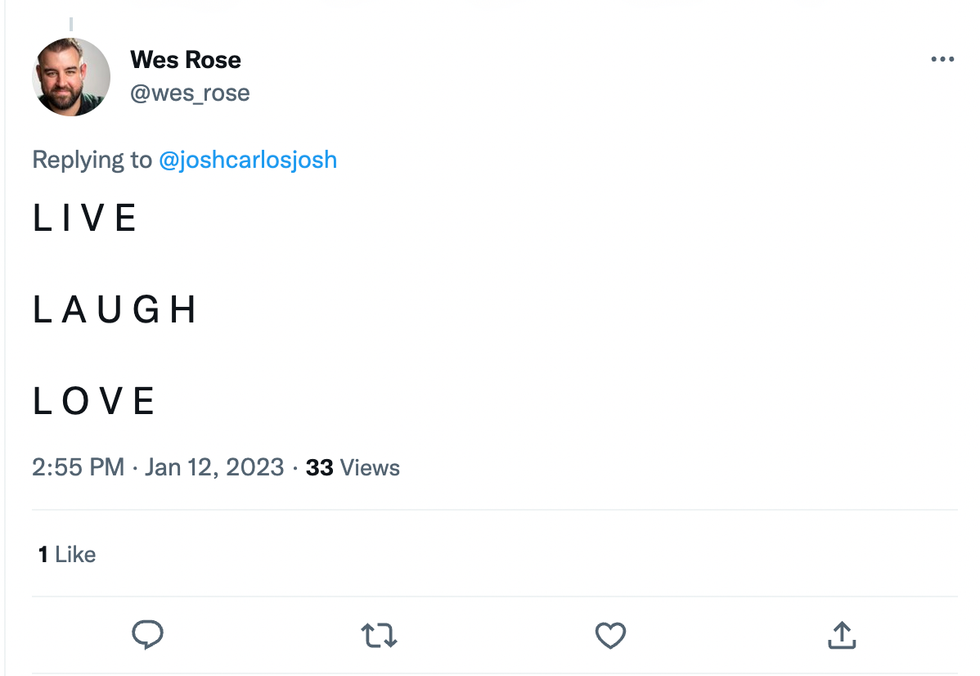Image resolution: width=980 pixels, height=676 pixels.
Task: Open the three-dot more options menu
Action: tap(942, 60)
